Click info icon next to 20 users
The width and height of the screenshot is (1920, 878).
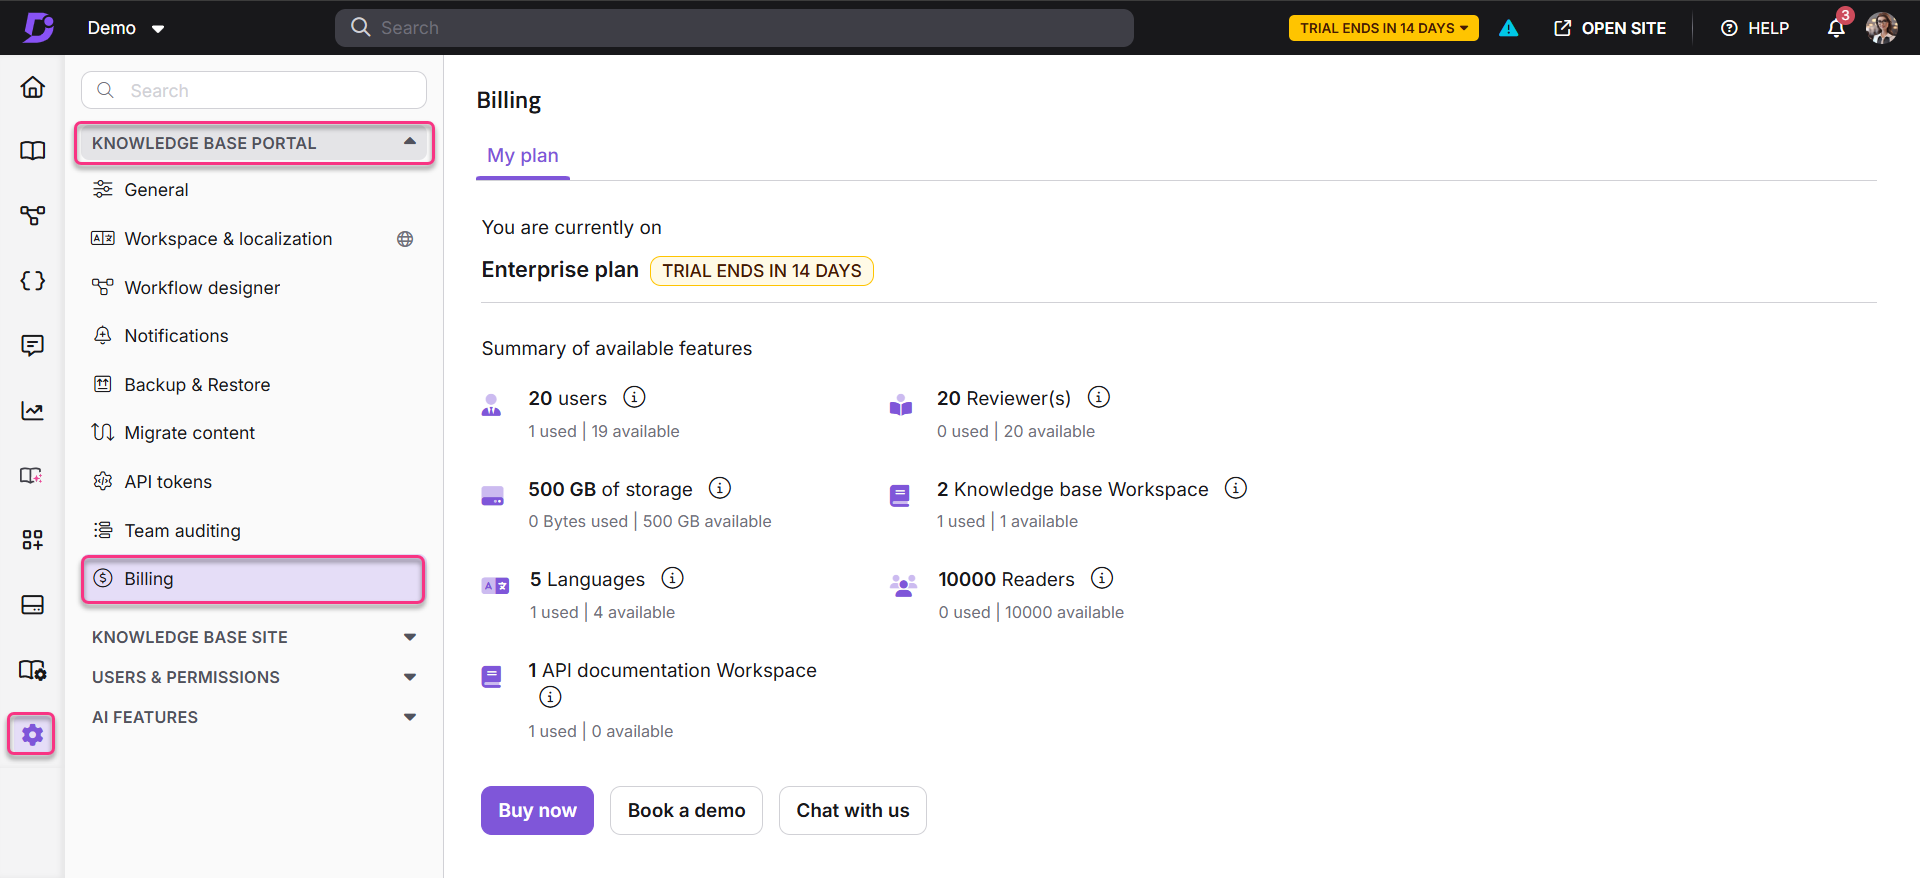click(x=634, y=397)
